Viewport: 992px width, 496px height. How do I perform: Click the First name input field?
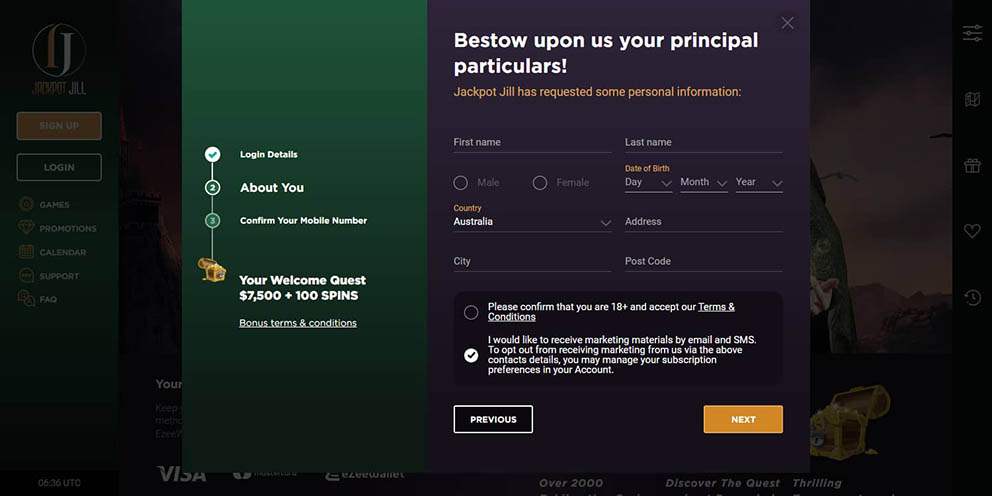(x=532, y=142)
